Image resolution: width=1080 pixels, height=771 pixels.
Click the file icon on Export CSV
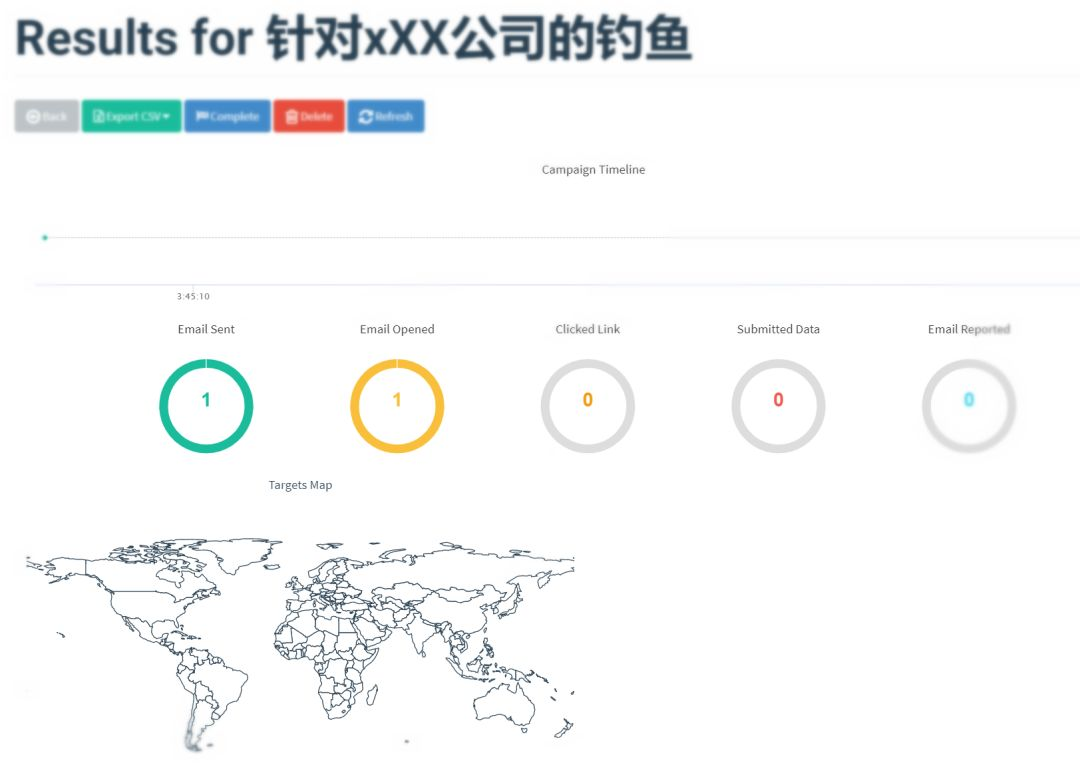click(x=98, y=116)
